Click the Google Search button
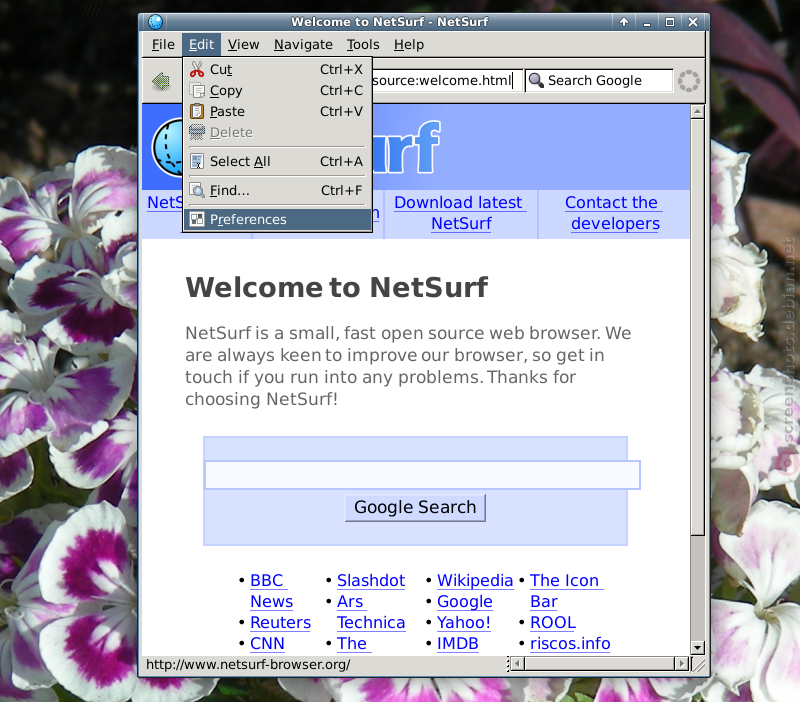This screenshot has height=702, width=800. tap(415, 507)
